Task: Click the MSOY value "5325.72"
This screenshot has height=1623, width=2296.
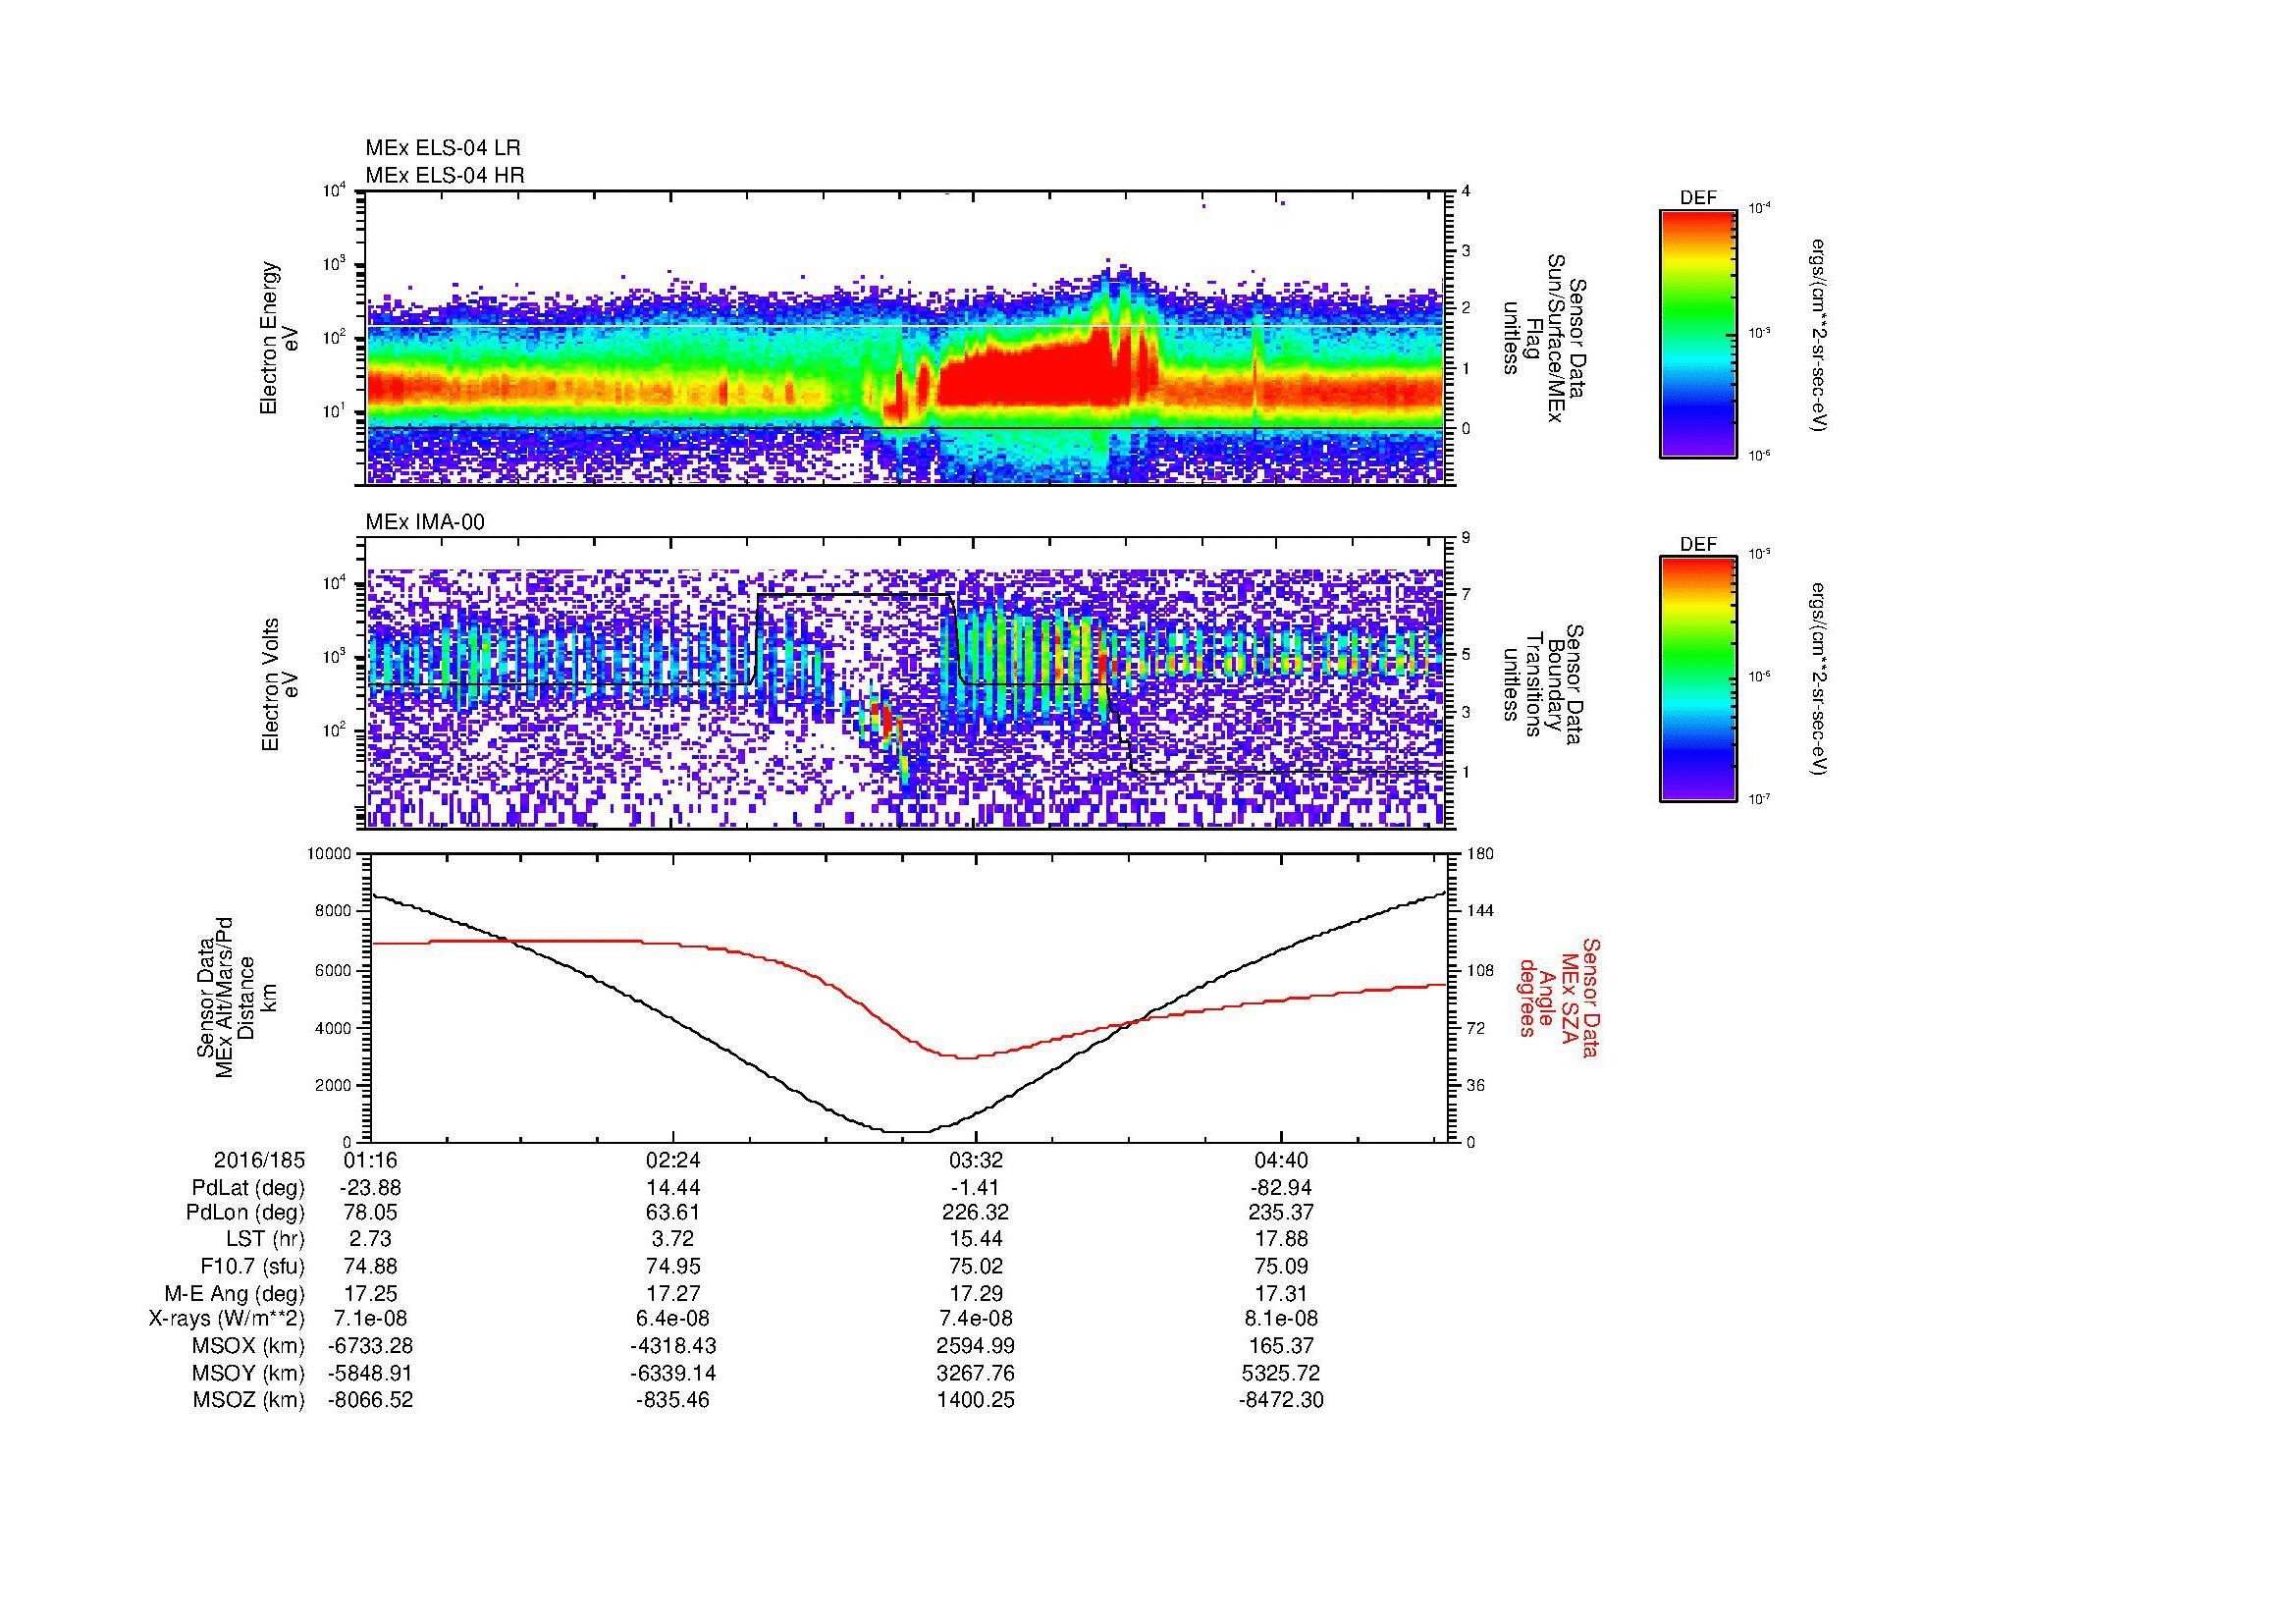Action: (x=1280, y=1373)
